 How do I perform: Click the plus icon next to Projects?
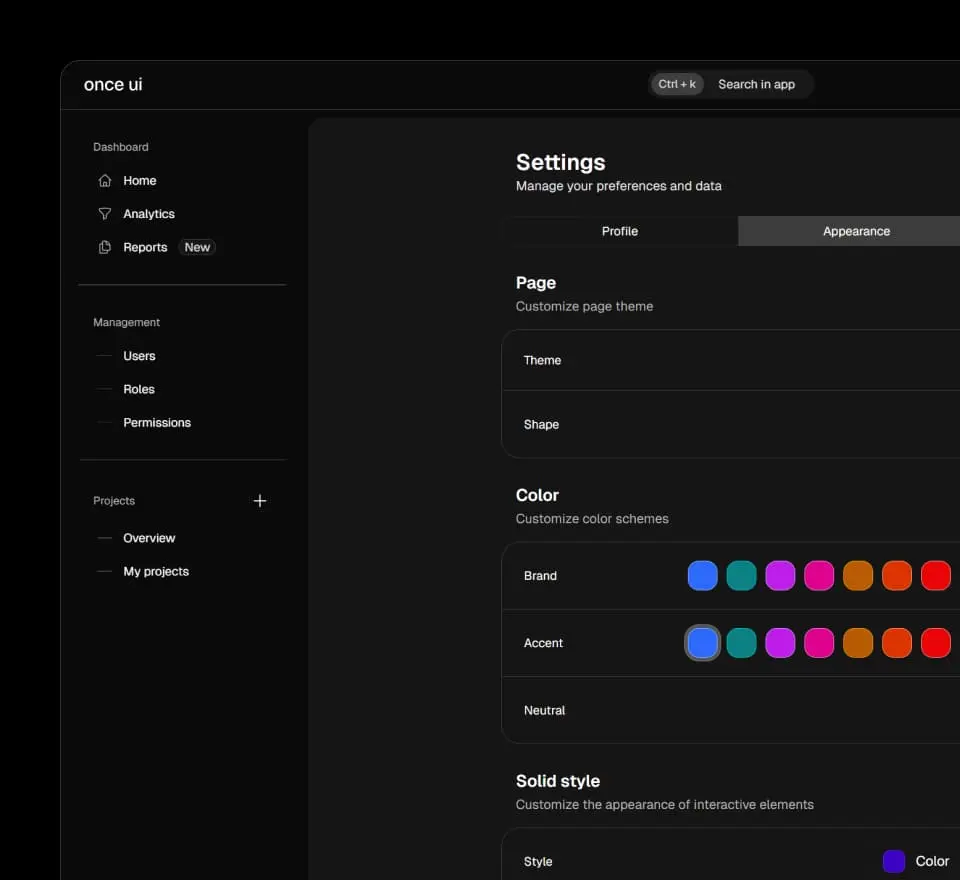point(260,500)
